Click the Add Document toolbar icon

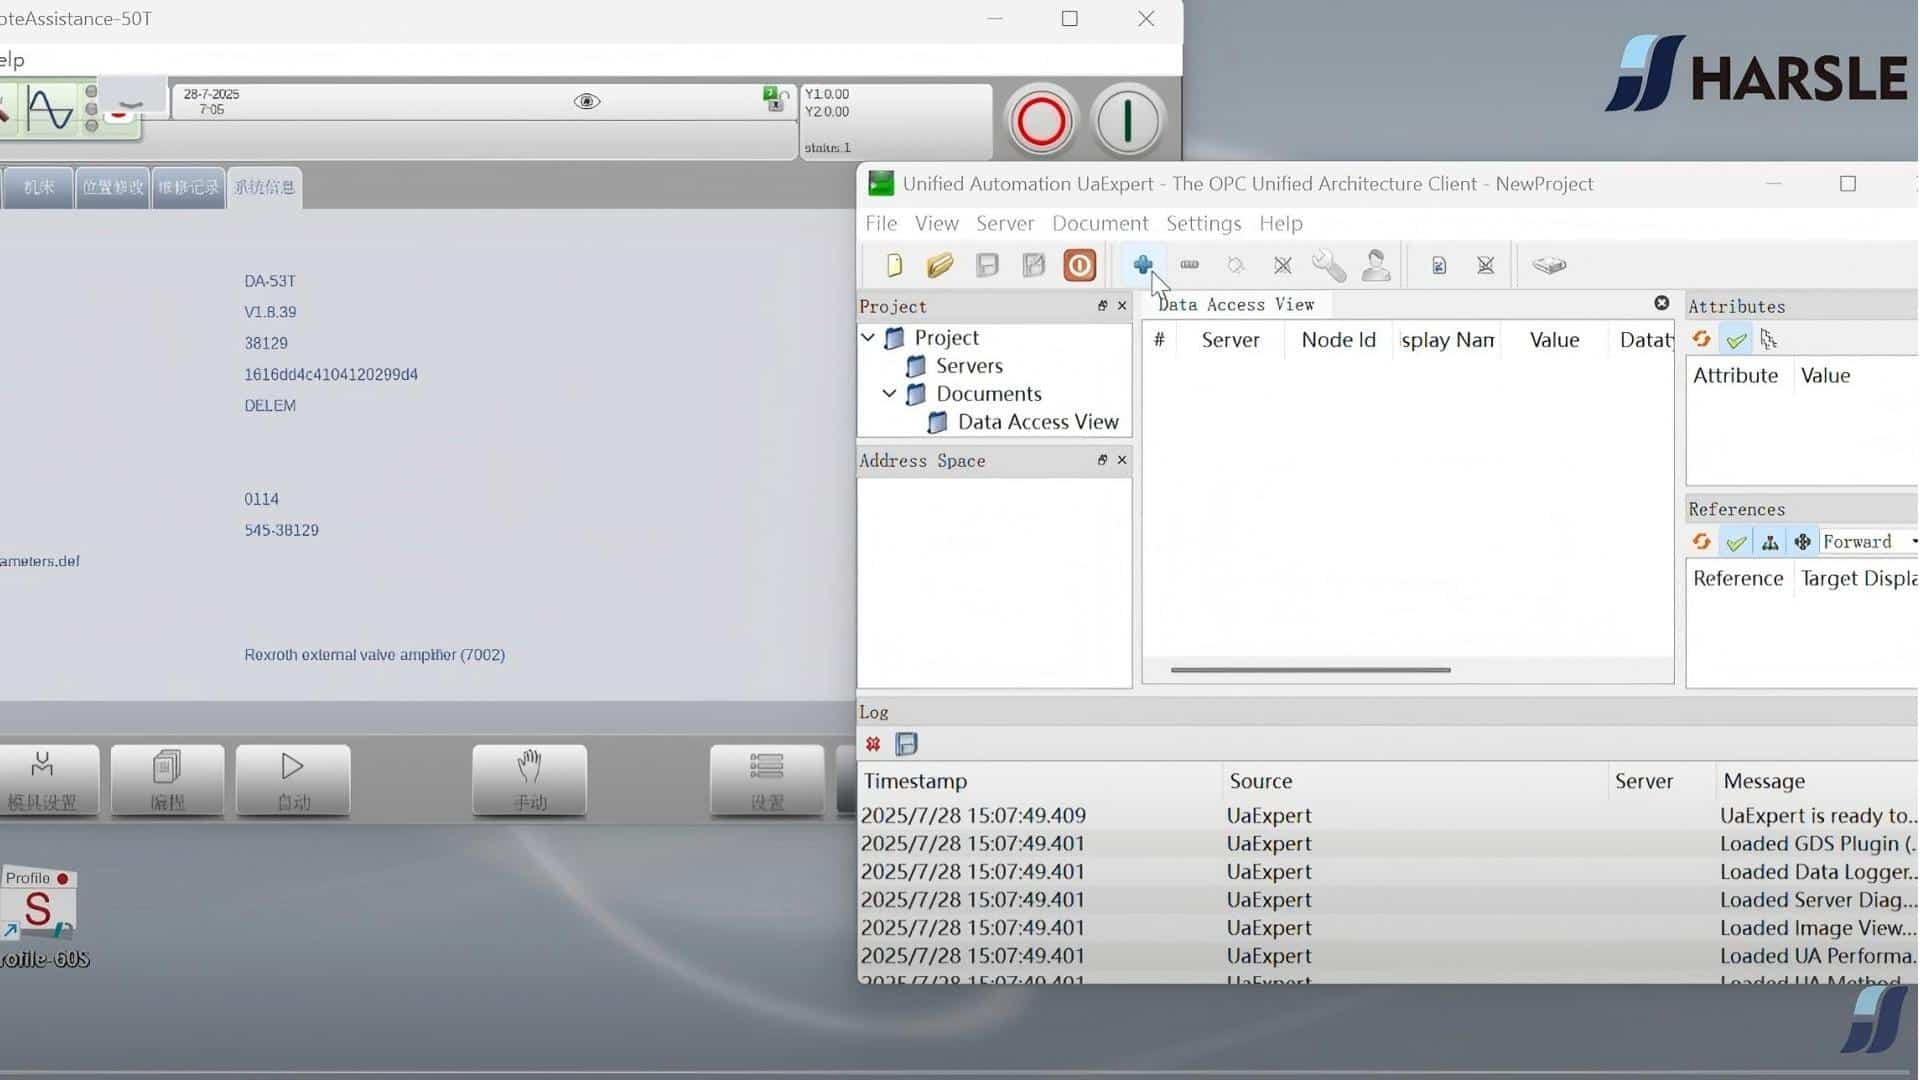[x=1439, y=265]
